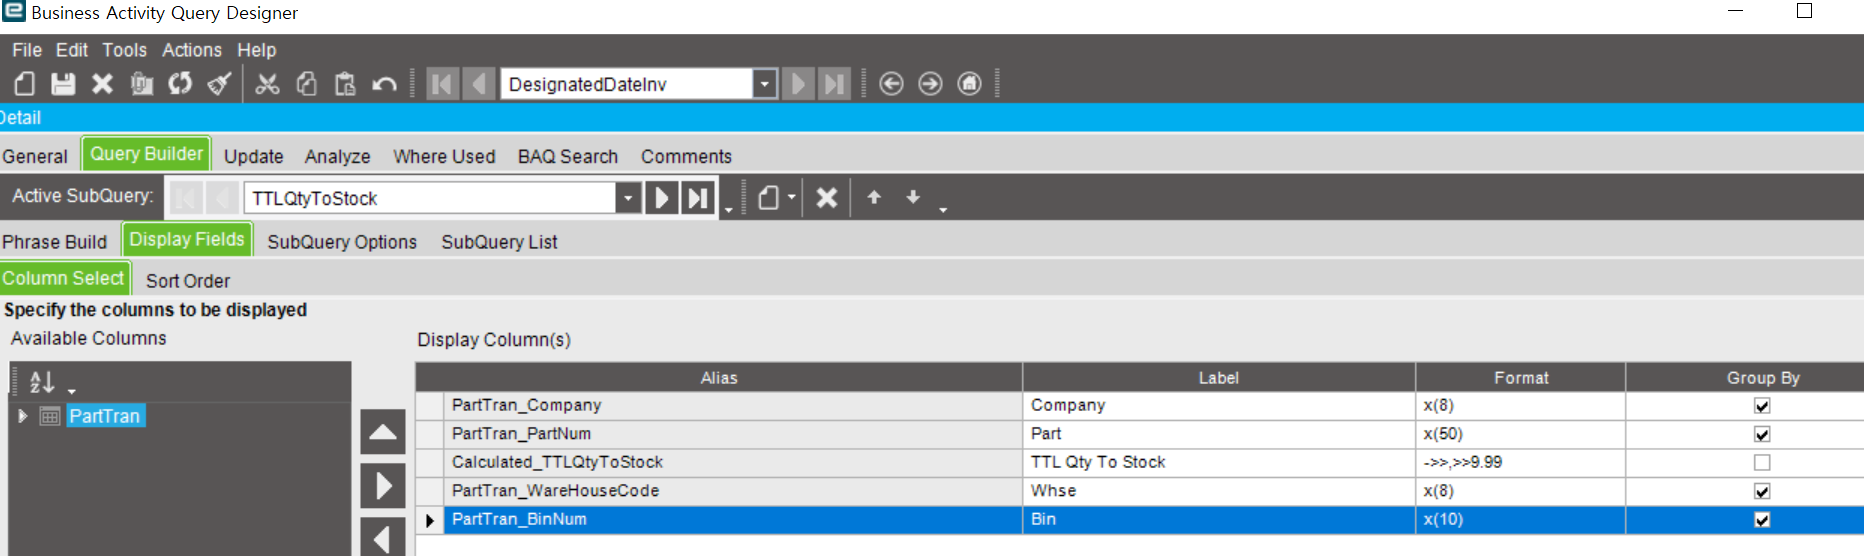
Task: Sort available columns with the A-Z icon
Action: point(42,382)
